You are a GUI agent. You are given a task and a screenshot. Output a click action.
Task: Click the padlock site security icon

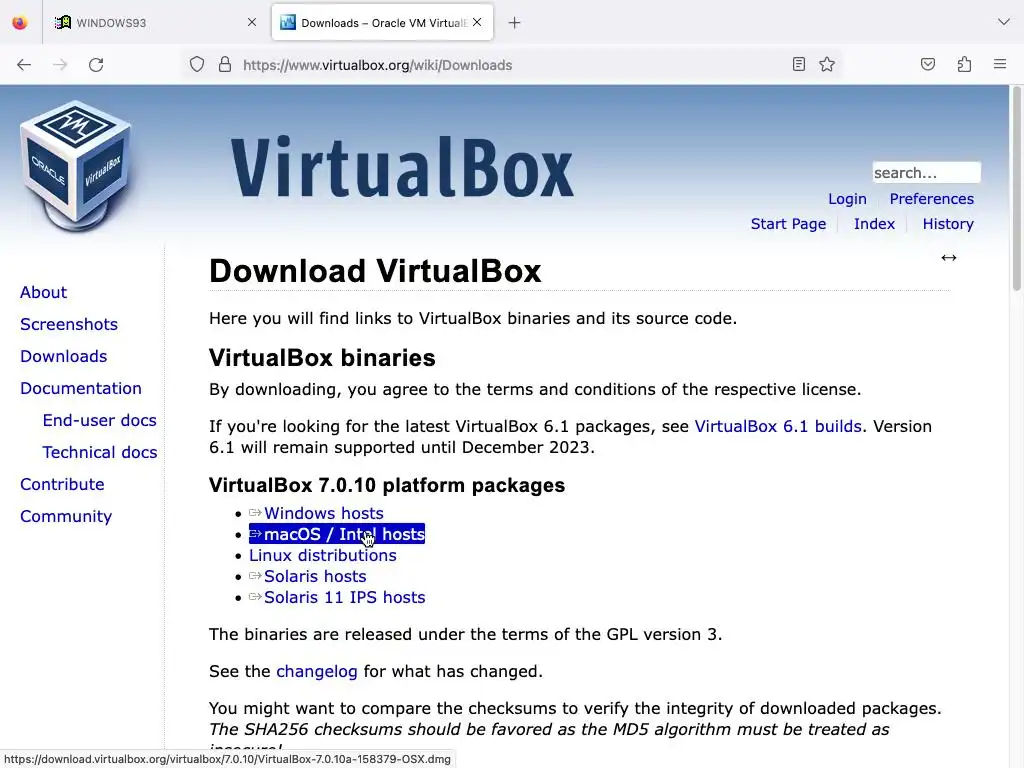point(225,65)
